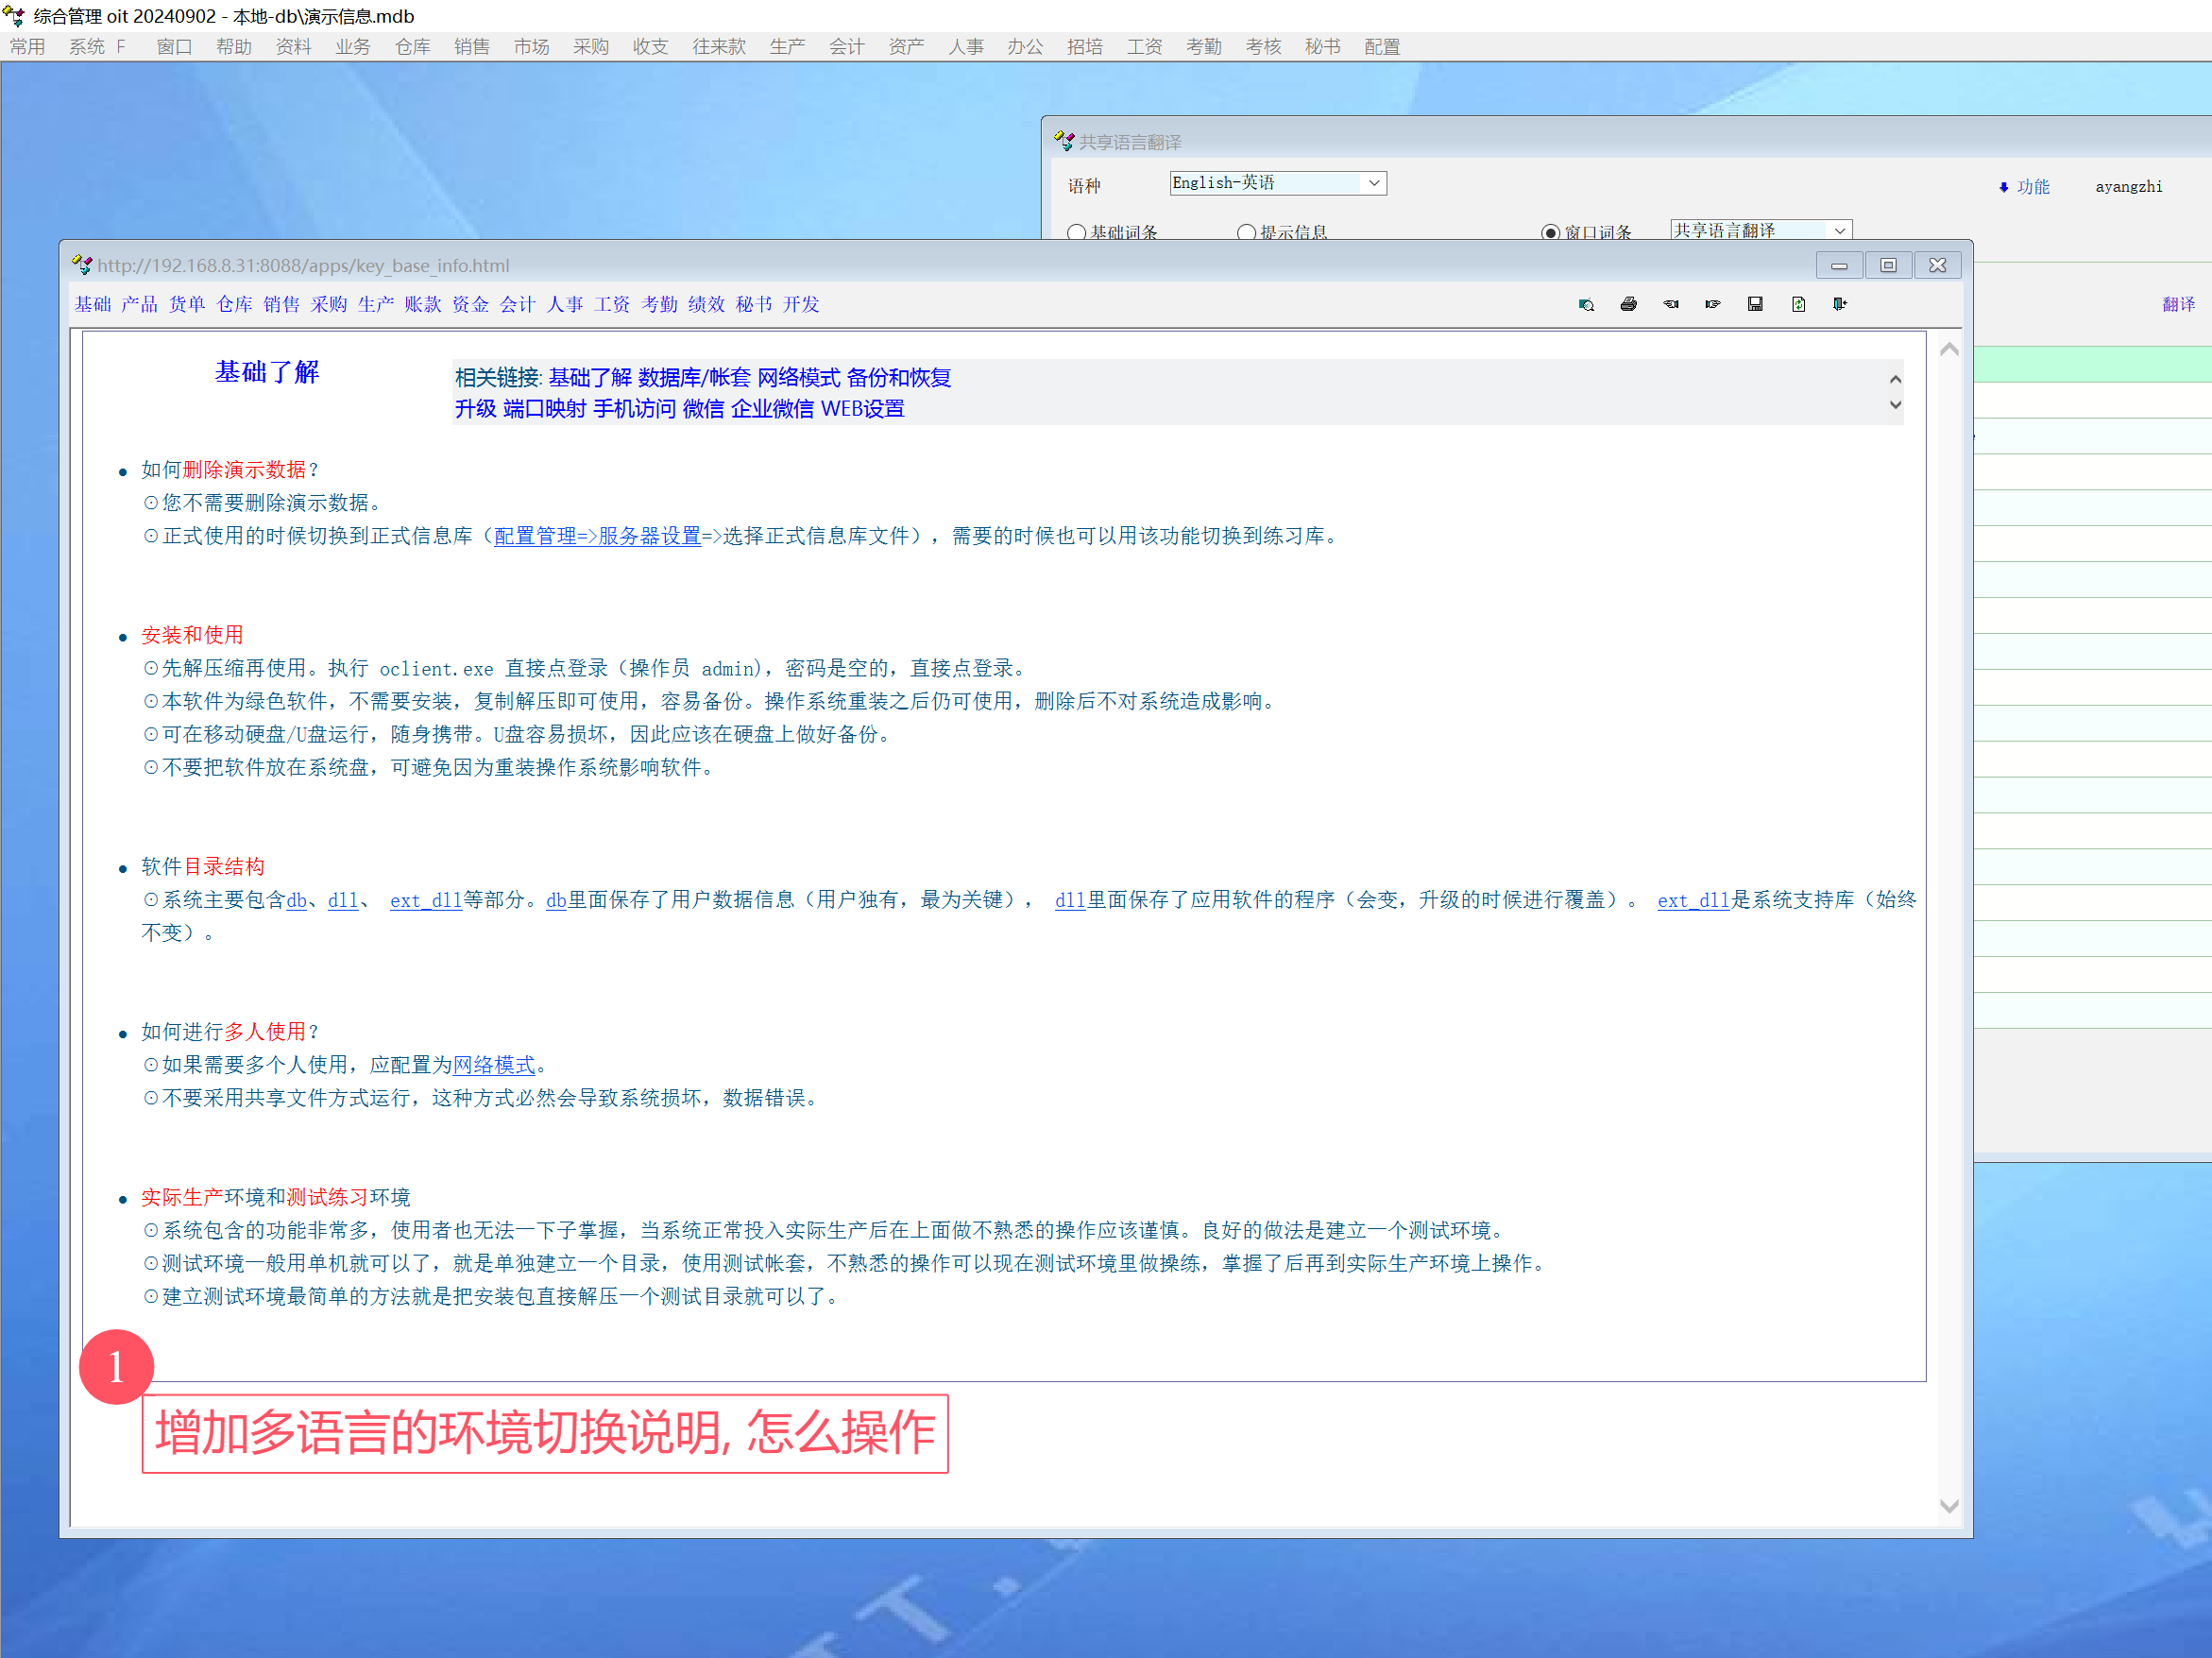Refresh the page with the green arrows icon
The image size is (2212, 1658).
pos(1798,305)
